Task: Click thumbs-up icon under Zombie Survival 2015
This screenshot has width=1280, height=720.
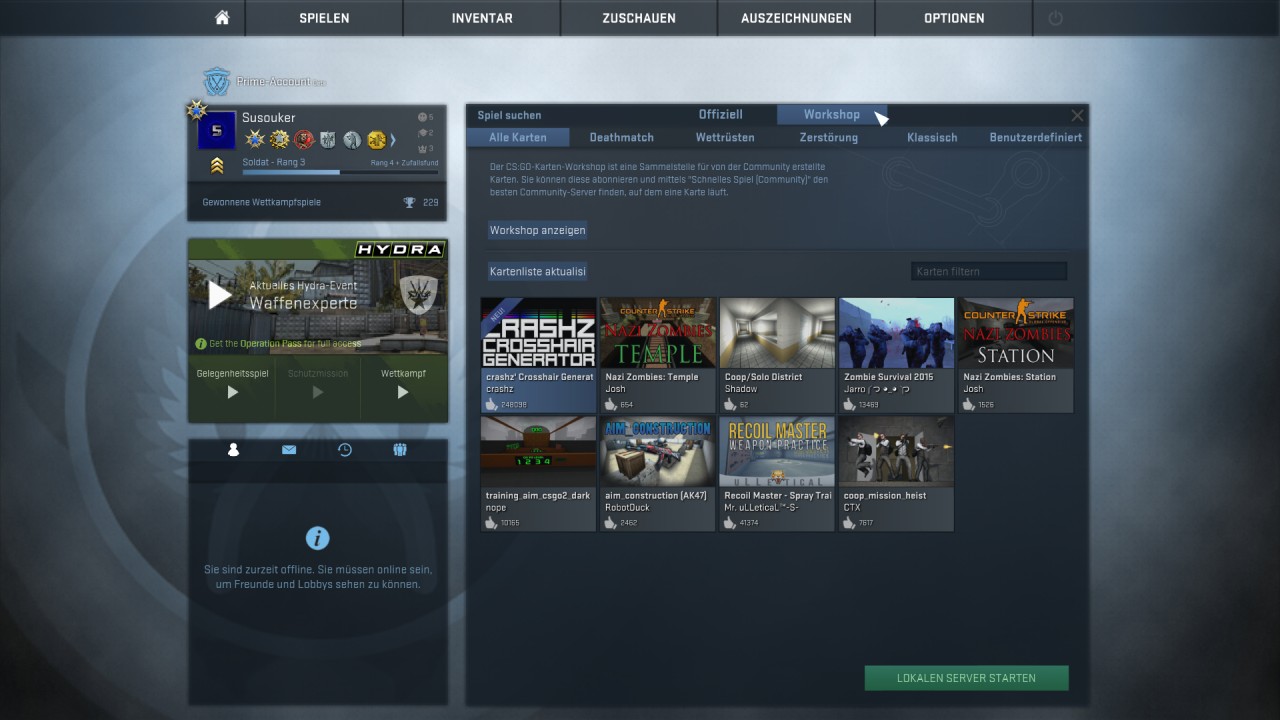Action: click(x=850, y=404)
